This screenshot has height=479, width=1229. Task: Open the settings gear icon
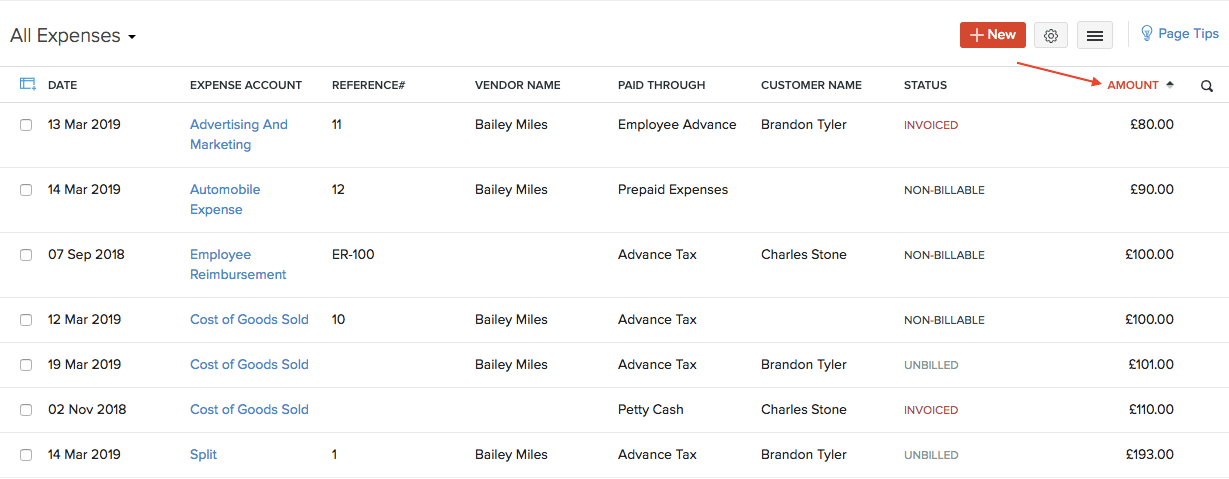coord(1050,35)
